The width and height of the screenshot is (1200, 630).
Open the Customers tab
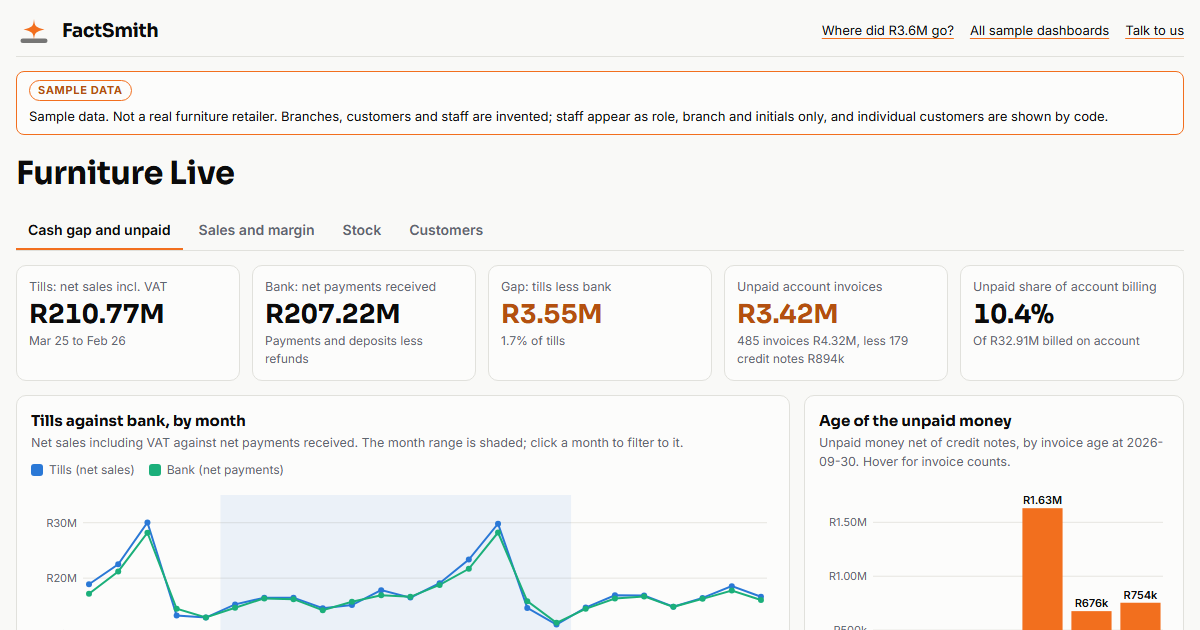446,230
